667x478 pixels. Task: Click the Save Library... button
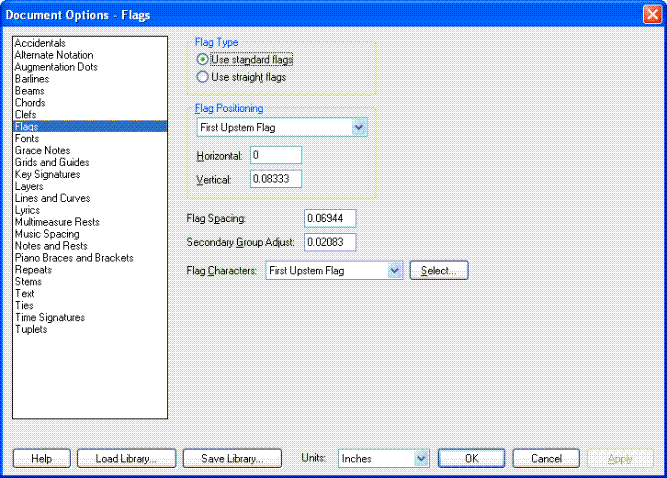point(232,459)
